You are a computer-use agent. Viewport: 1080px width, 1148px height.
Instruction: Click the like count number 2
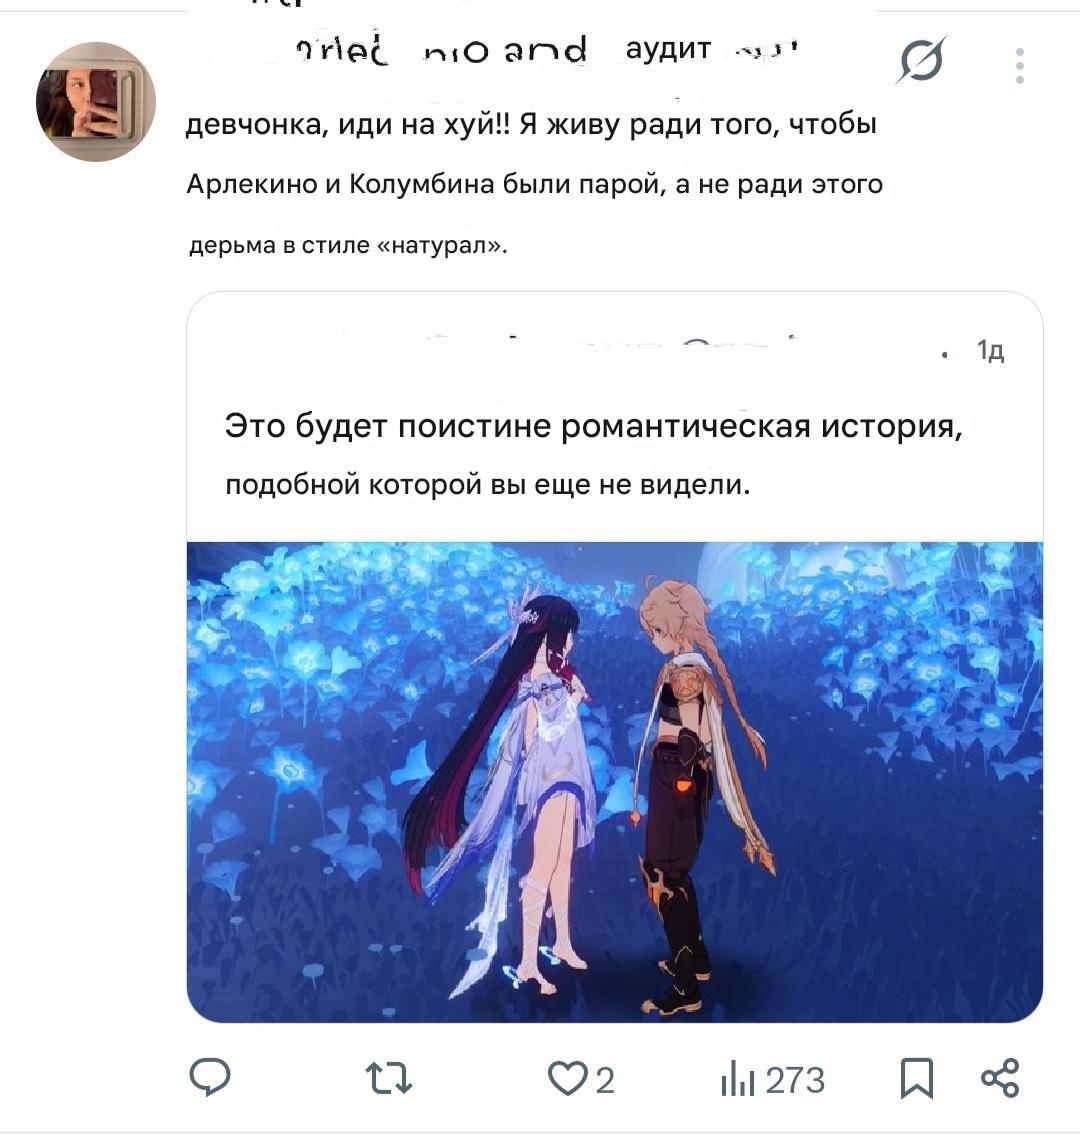point(605,1081)
